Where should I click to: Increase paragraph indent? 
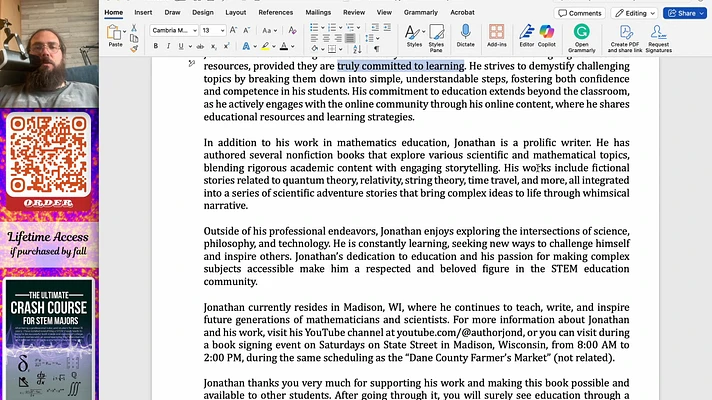[x=387, y=28]
